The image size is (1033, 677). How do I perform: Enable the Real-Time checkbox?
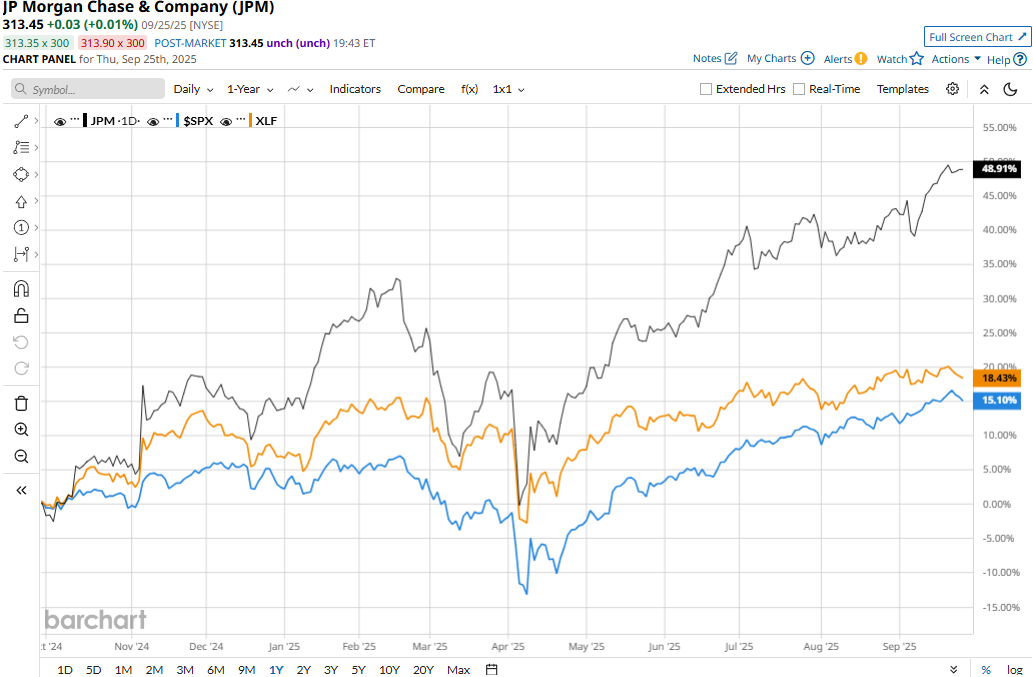[799, 89]
